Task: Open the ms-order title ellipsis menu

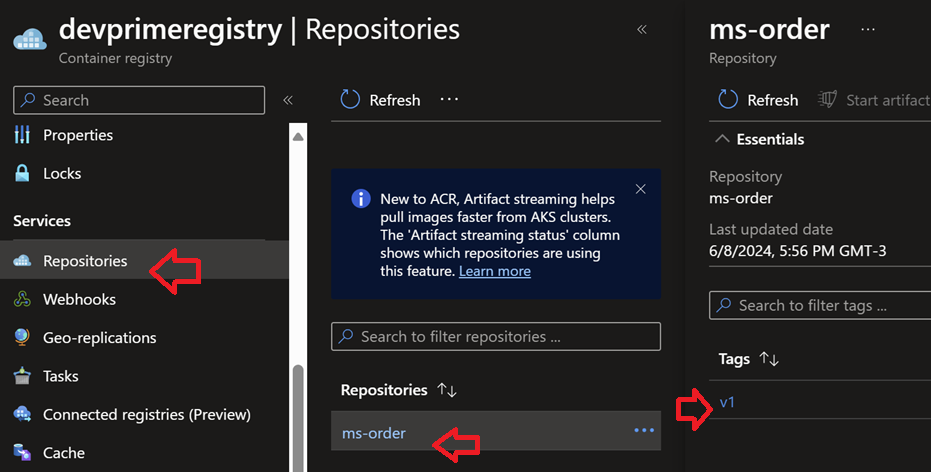Action: tap(868, 29)
